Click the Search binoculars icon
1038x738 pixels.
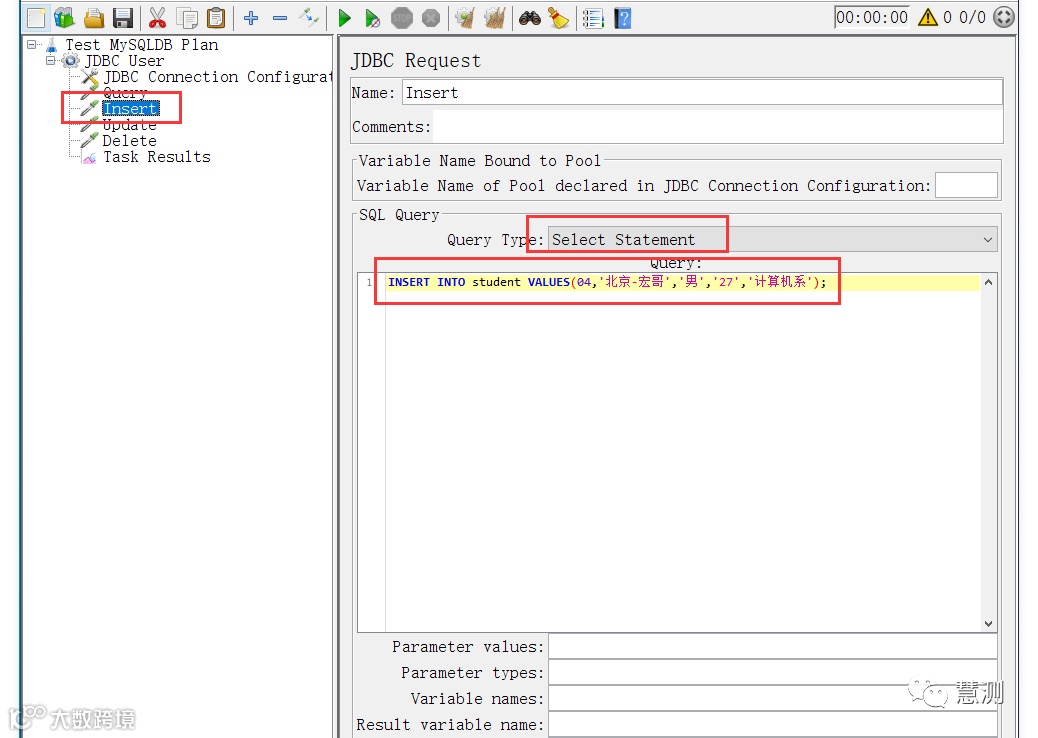530,18
